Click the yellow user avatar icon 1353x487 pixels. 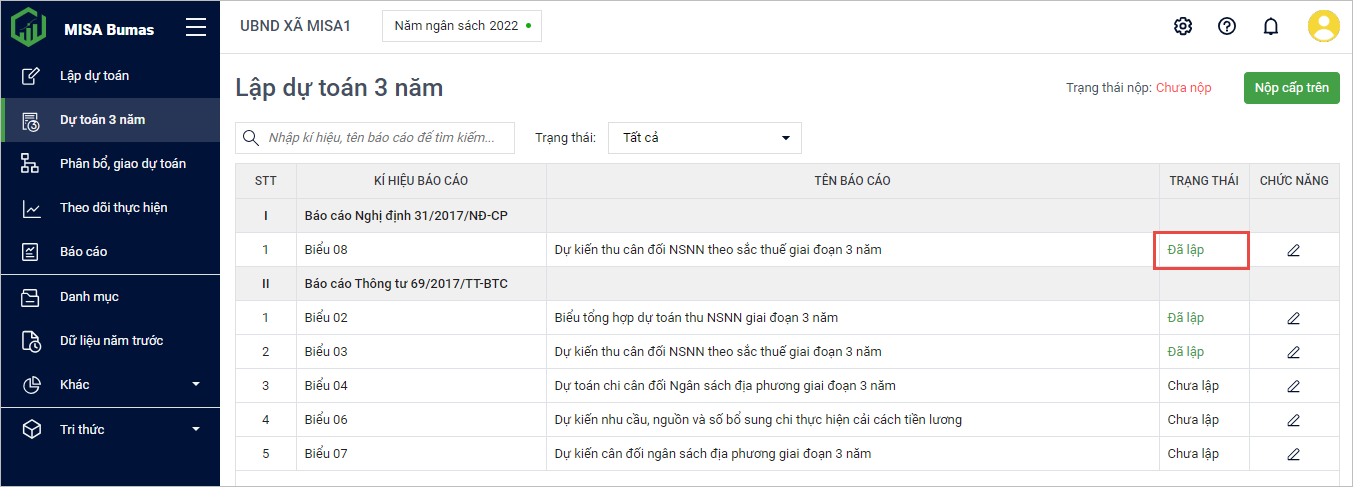click(x=1323, y=26)
